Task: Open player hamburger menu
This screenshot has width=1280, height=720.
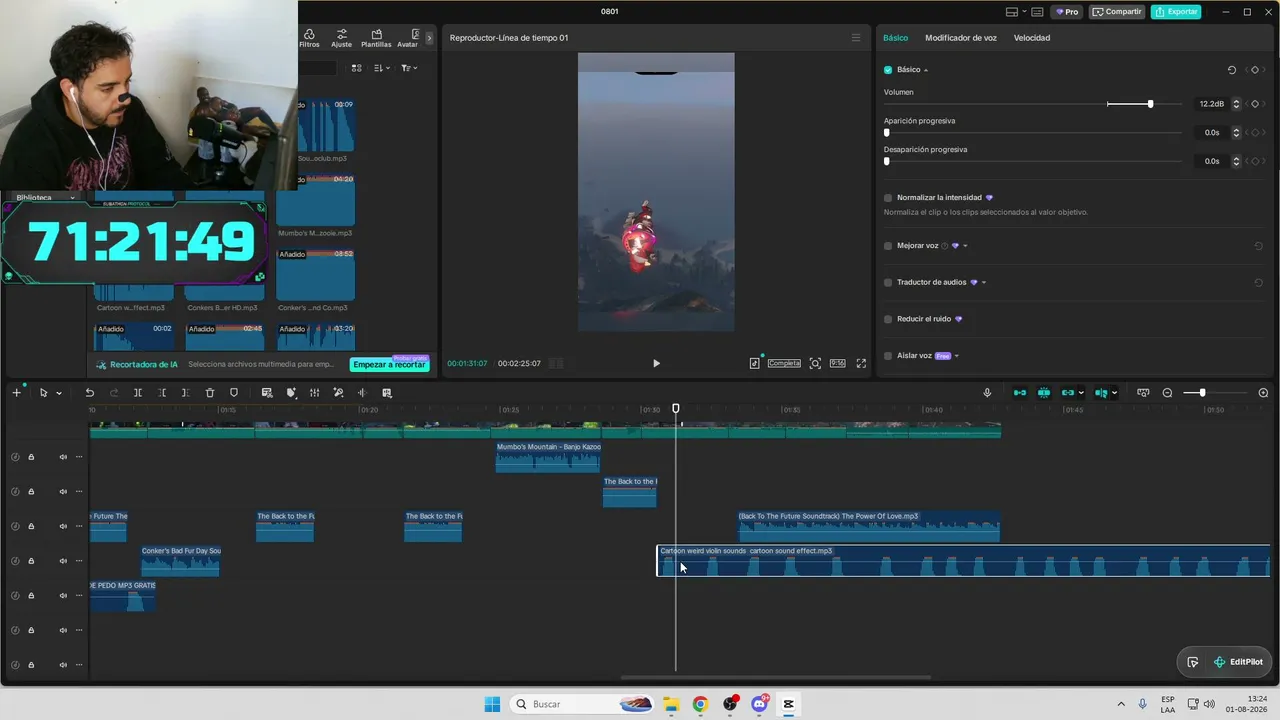Action: 855,38
